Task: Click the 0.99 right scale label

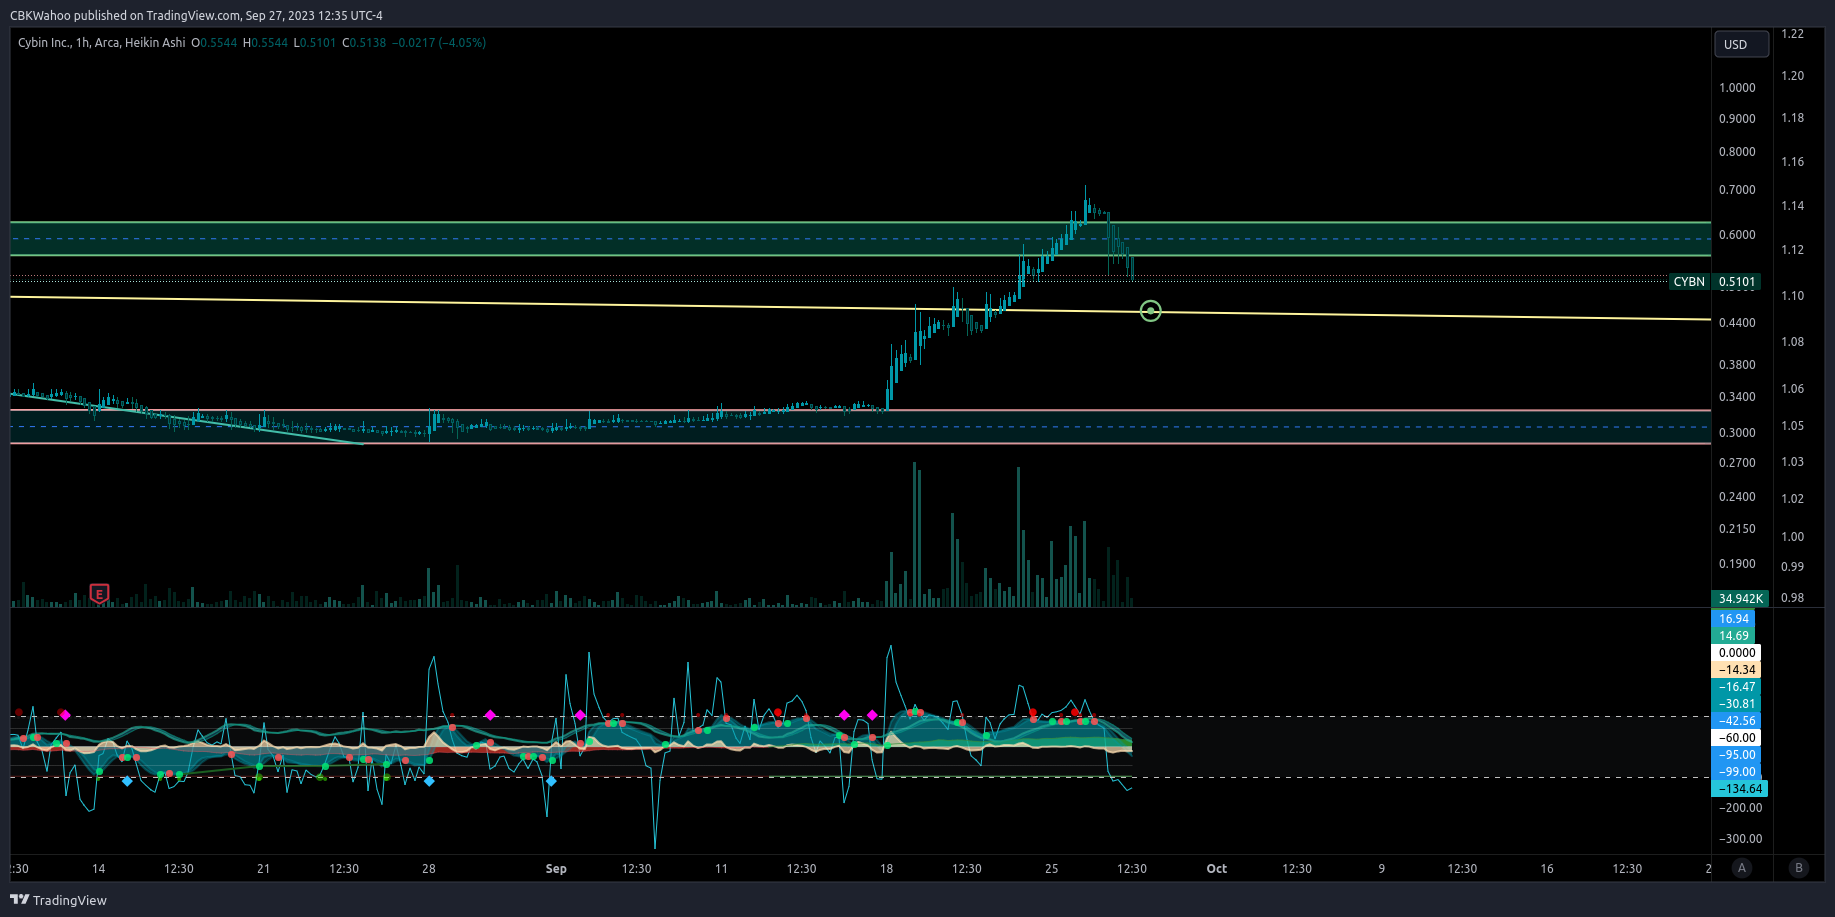Action: click(1792, 567)
